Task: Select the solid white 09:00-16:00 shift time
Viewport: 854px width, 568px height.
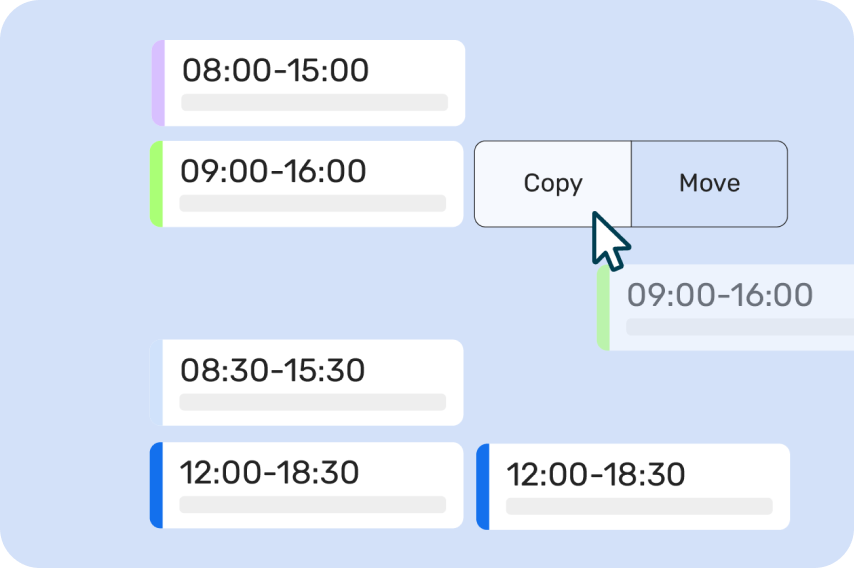Action: tap(273, 171)
